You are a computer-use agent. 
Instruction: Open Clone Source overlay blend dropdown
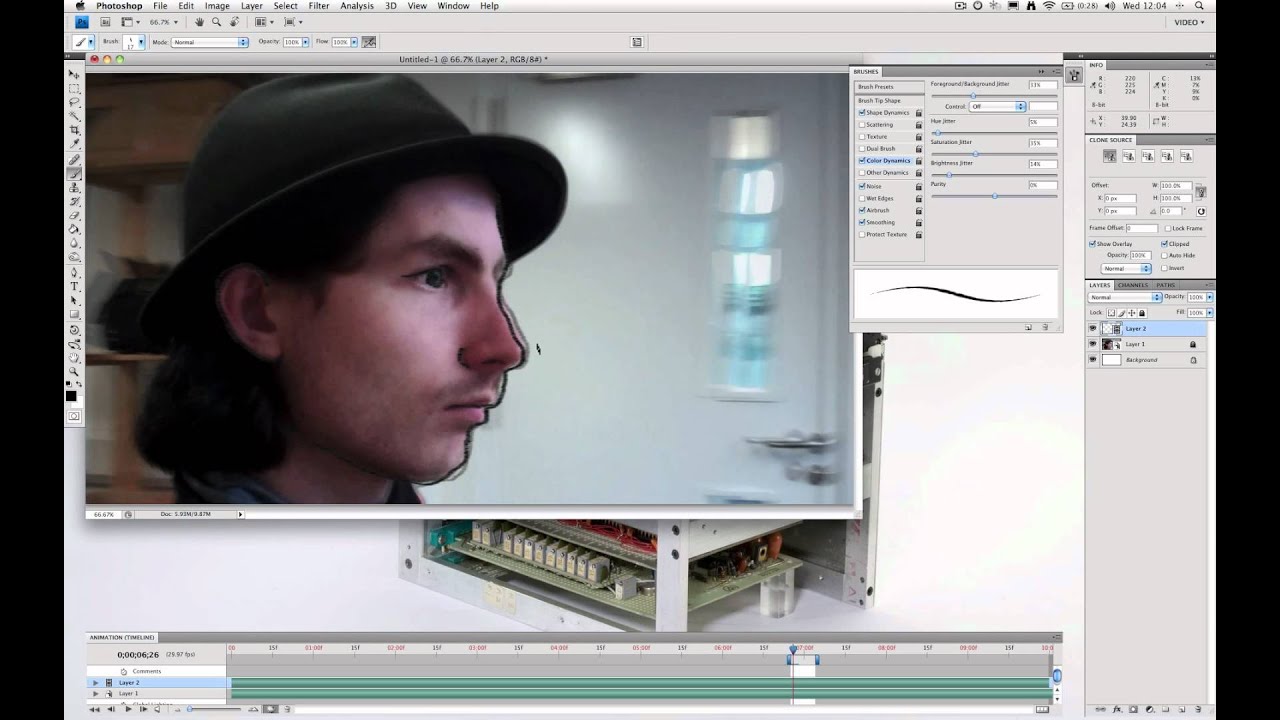click(1126, 268)
